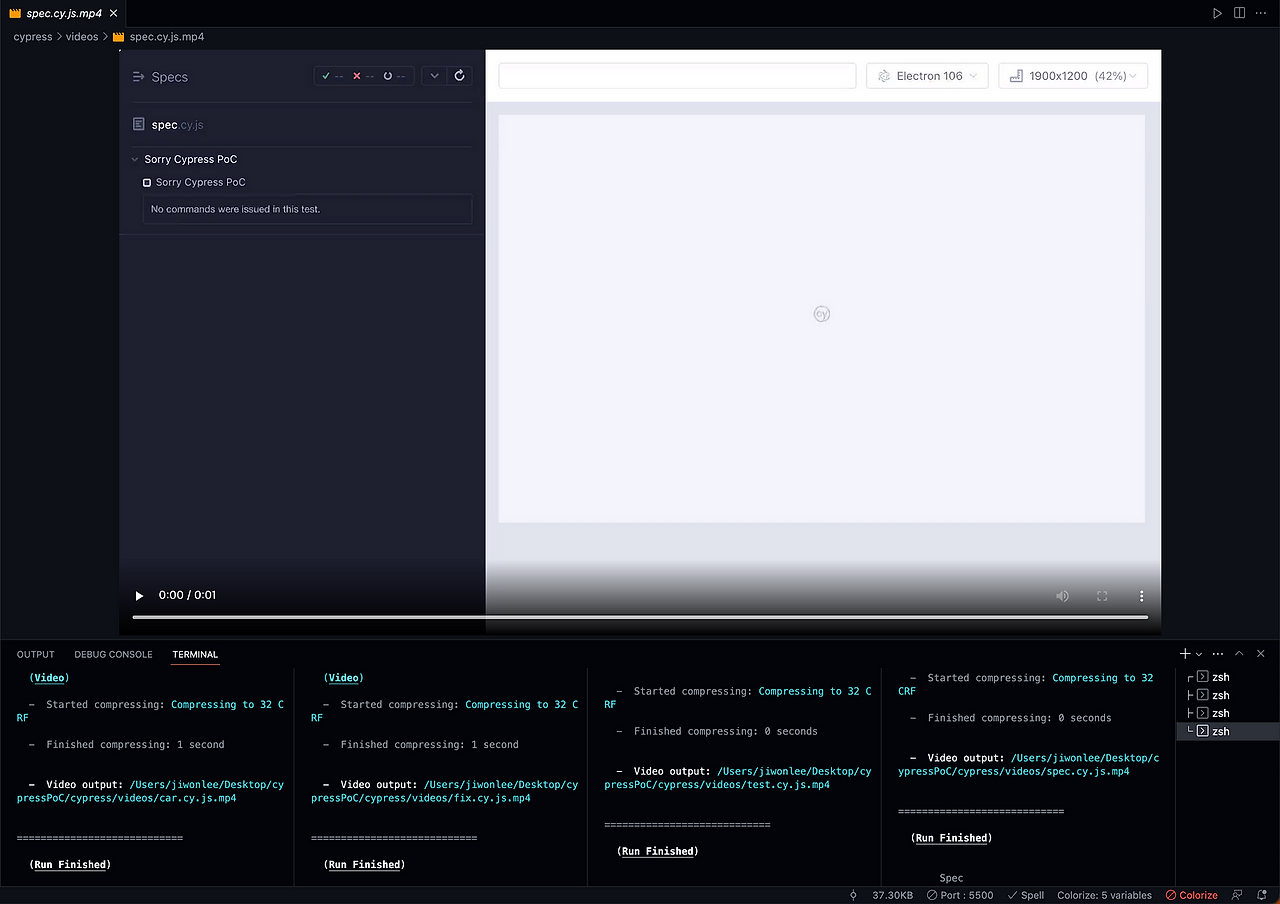Open the Specs list icon in Cypress
The image size is (1280, 904).
[x=139, y=77]
